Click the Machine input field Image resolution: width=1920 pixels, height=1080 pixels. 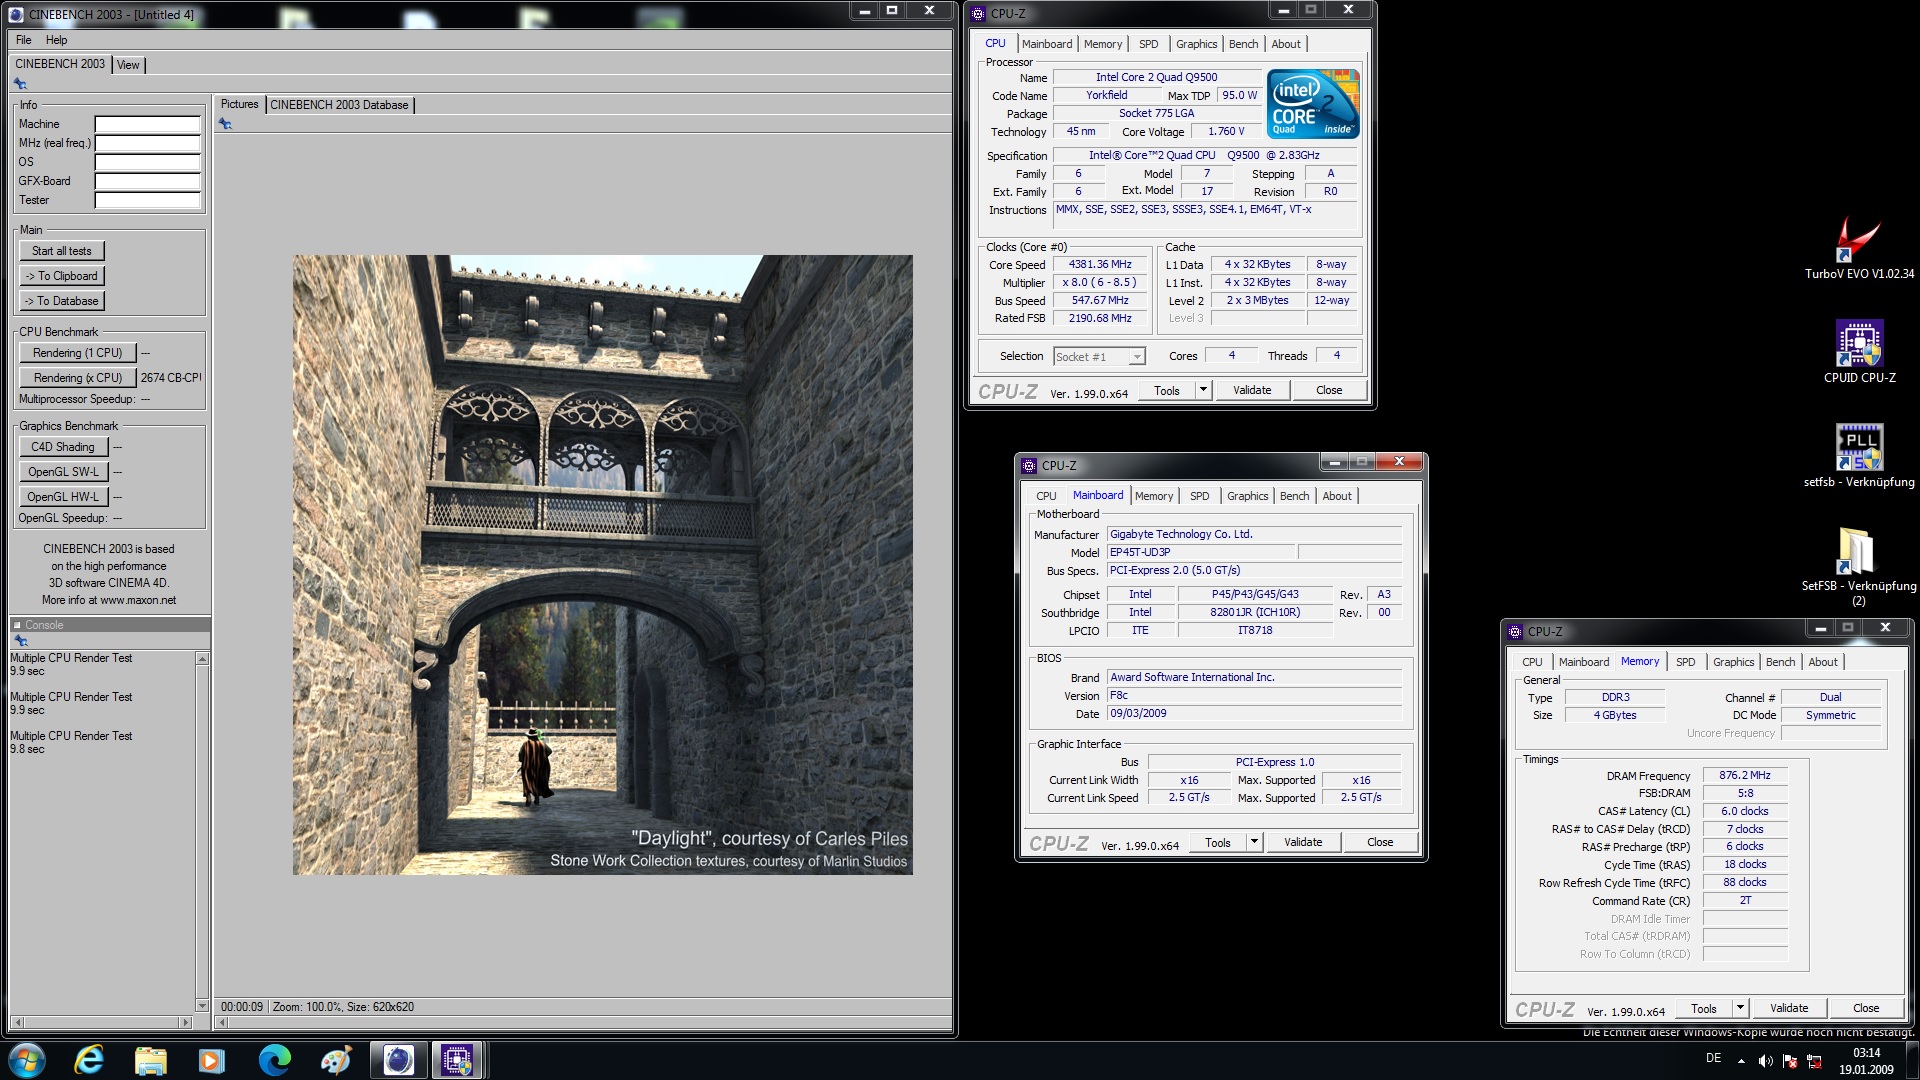pyautogui.click(x=148, y=125)
